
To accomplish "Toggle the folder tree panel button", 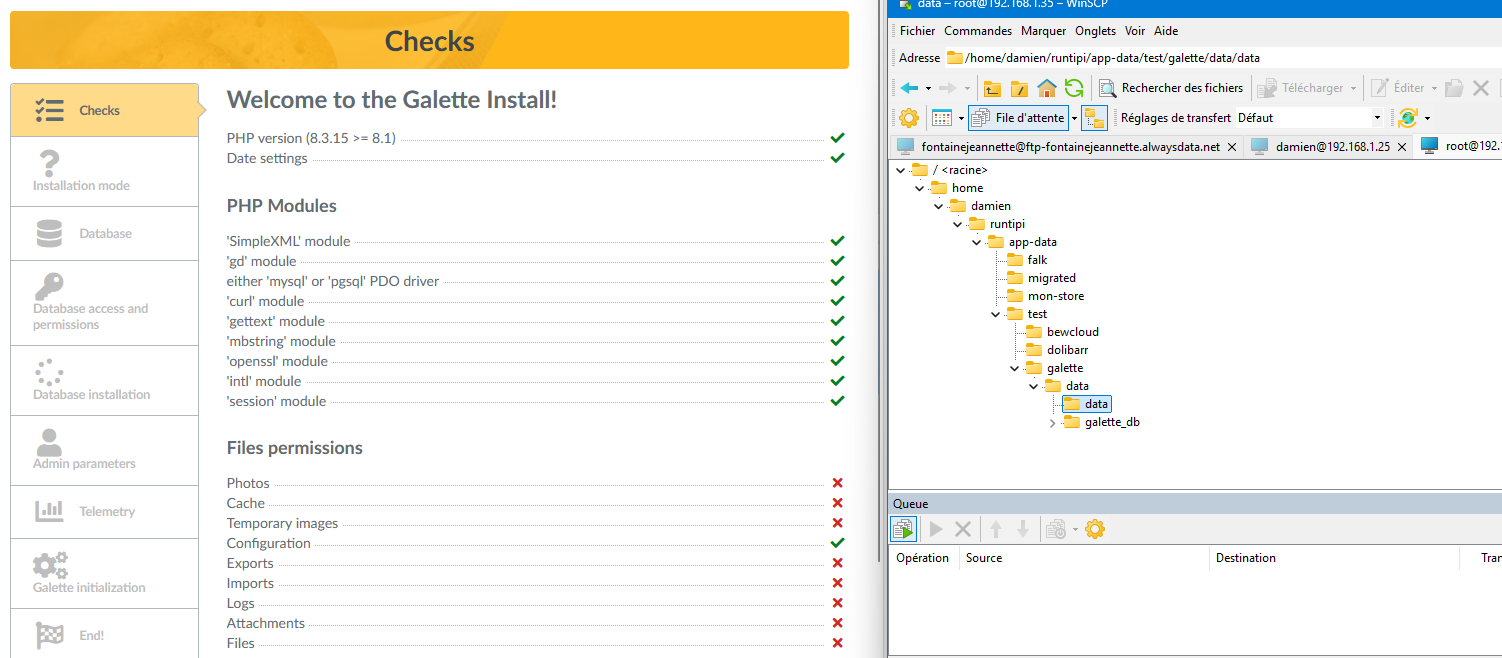I will tap(1094, 118).
